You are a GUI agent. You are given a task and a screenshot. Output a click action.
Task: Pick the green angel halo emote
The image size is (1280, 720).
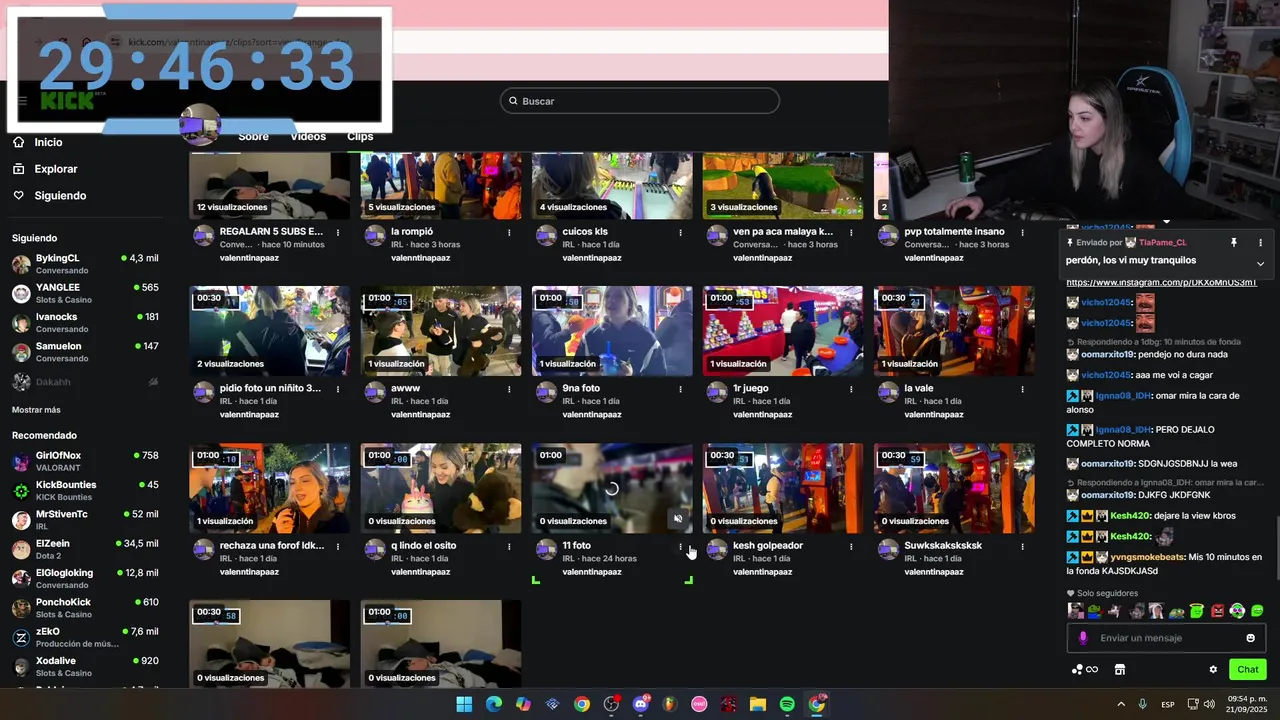coord(1197,610)
